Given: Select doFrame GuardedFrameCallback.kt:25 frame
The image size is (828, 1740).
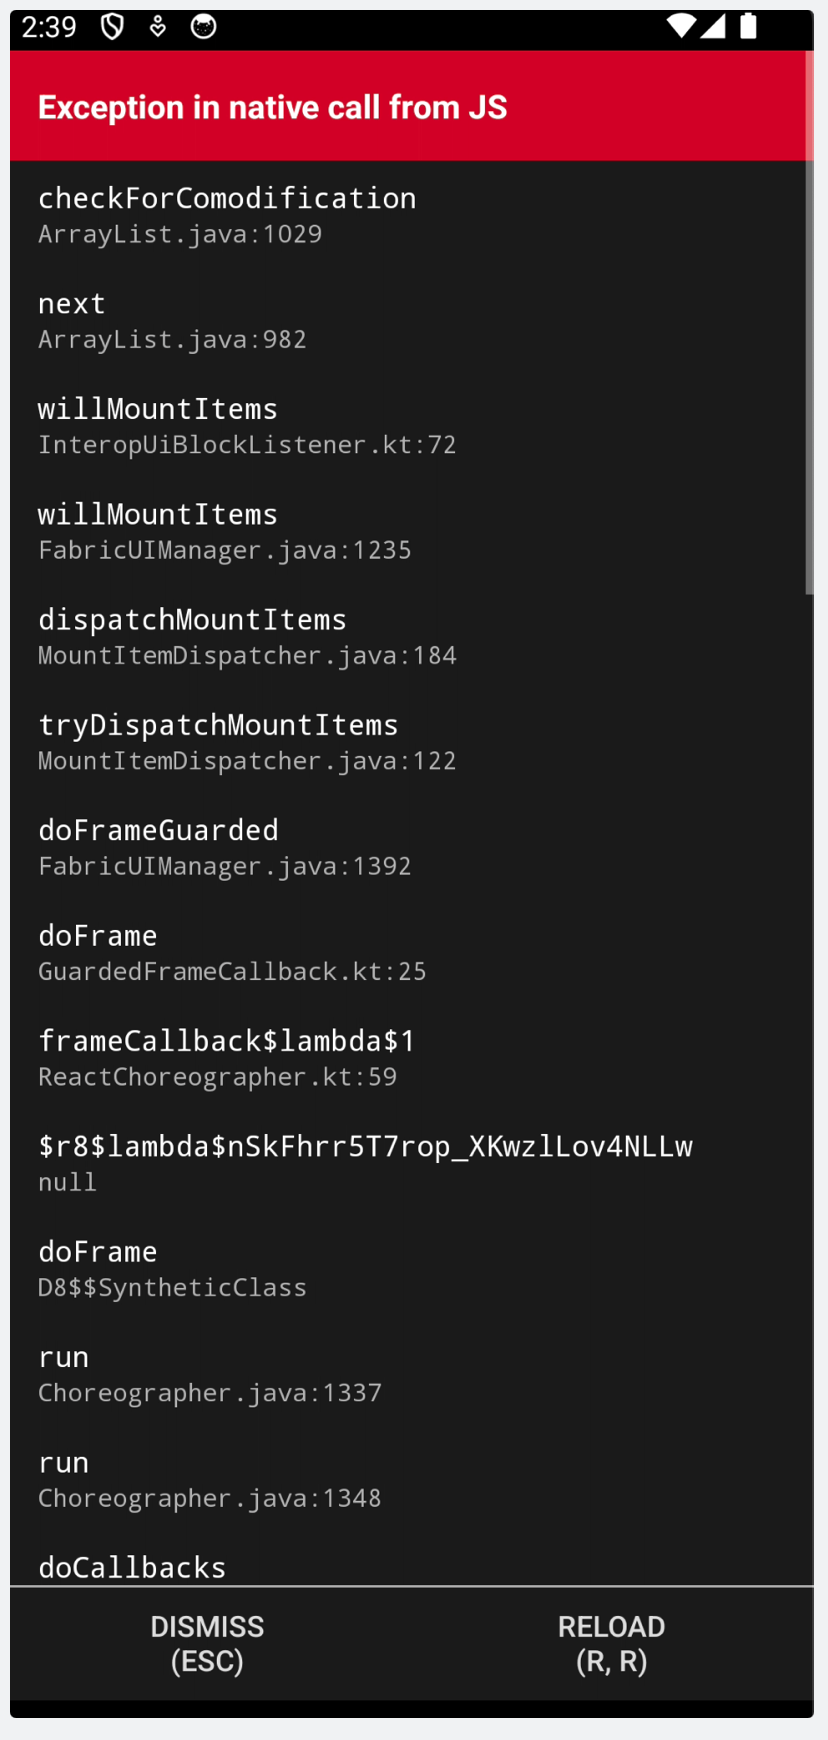Looking at the screenshot, I should 408,953.
